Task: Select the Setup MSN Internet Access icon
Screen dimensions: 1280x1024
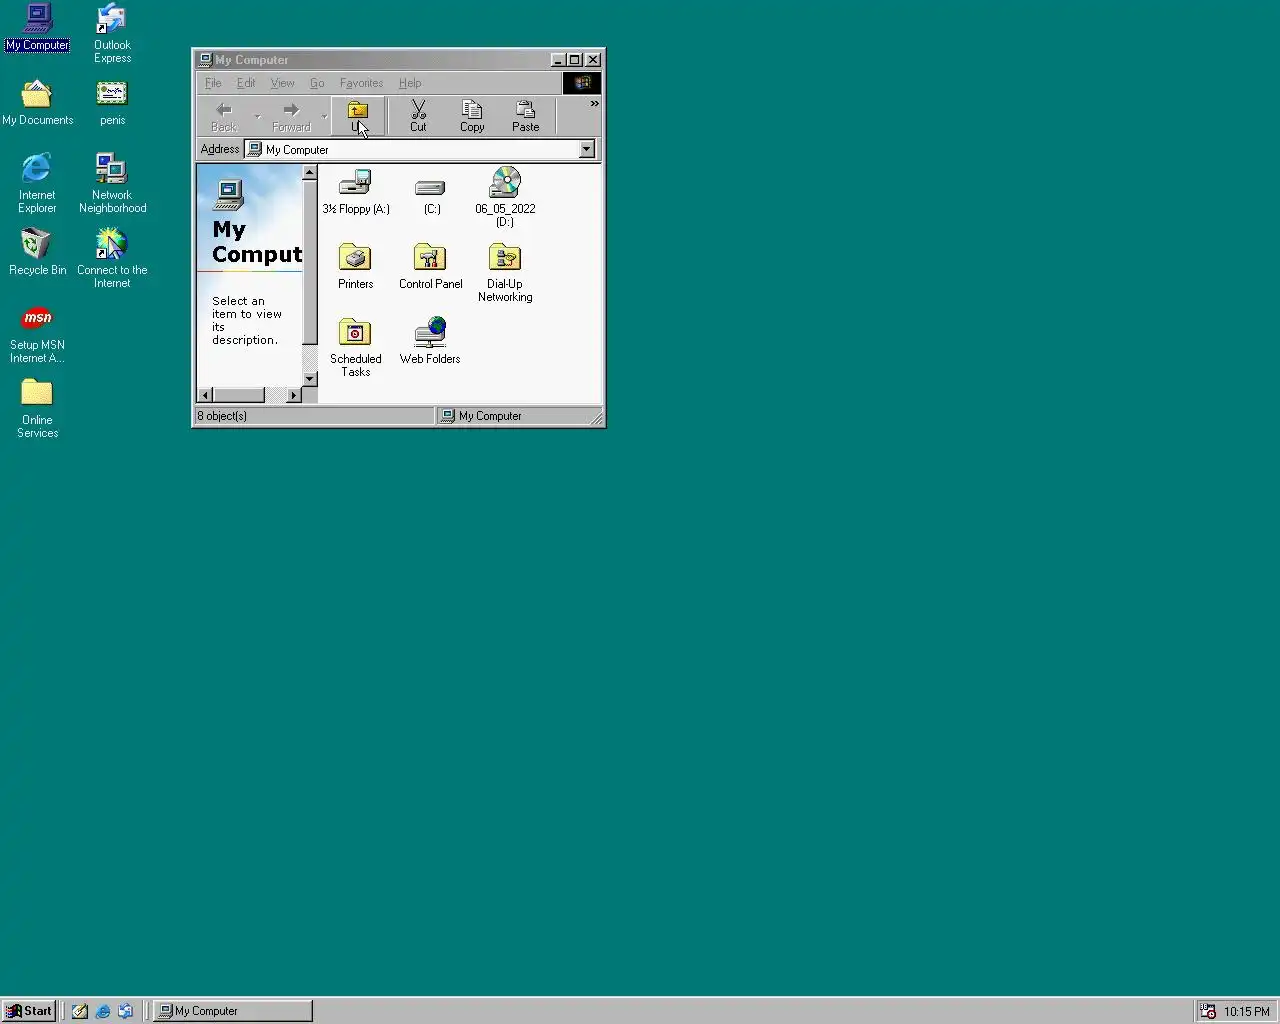Action: 37,334
